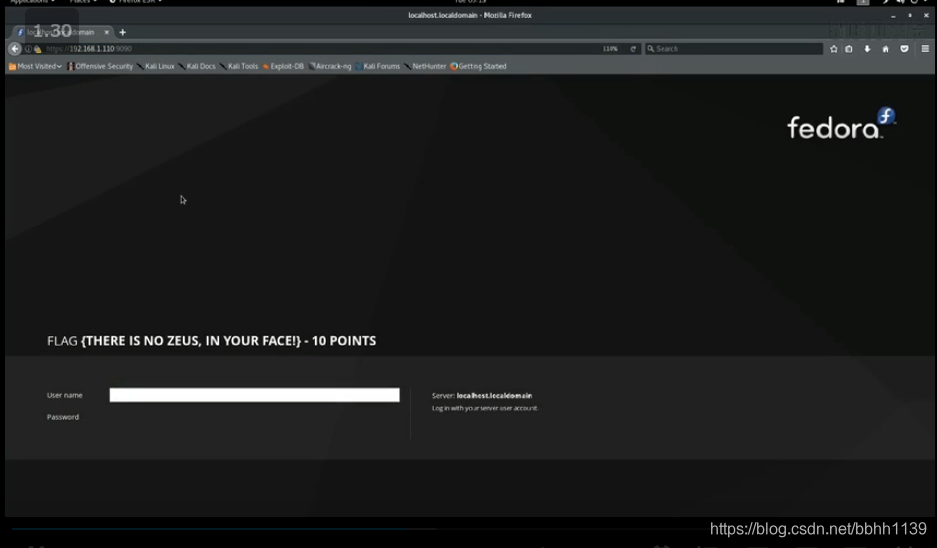Go to the Firefox home page icon
Screen dimensions: 937x548
(x=886, y=49)
